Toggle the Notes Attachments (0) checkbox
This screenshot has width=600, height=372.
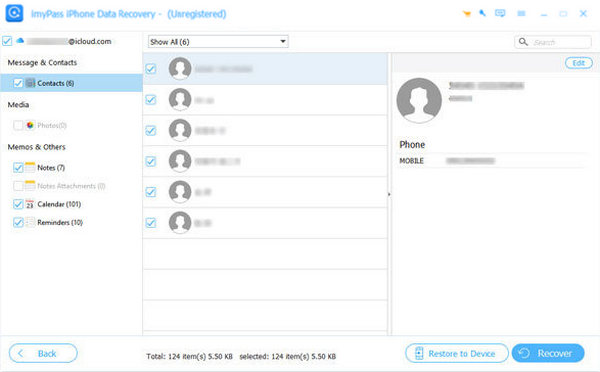(18, 186)
